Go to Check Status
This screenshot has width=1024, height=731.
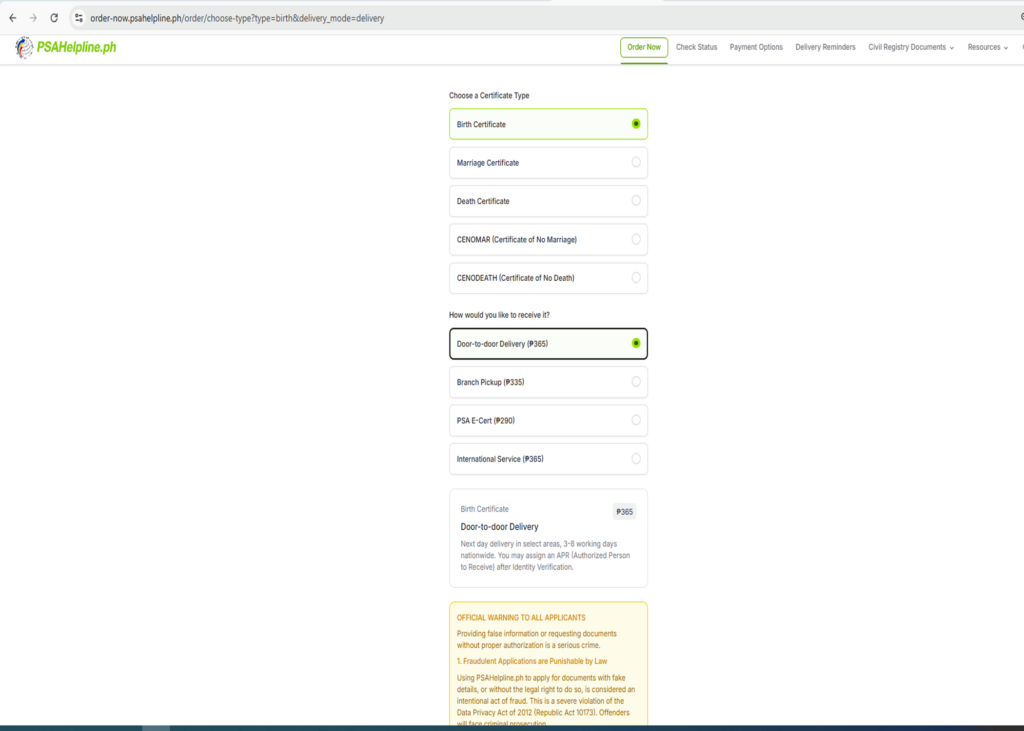click(696, 47)
